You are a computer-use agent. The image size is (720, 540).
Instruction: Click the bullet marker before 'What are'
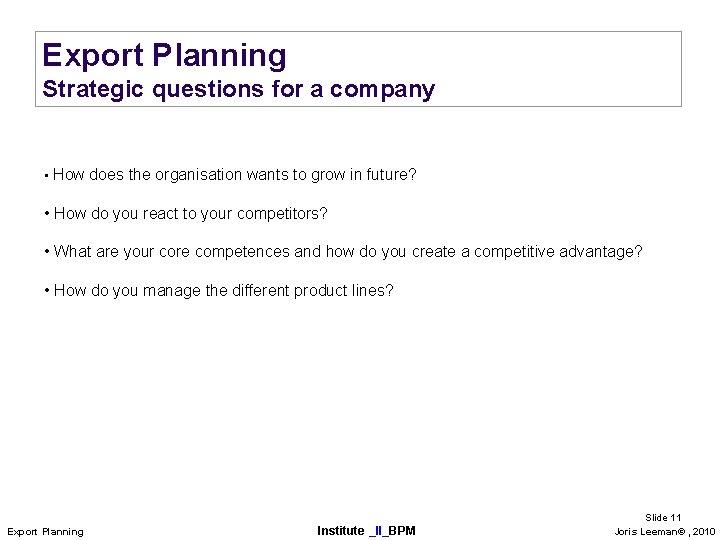click(x=47, y=252)
